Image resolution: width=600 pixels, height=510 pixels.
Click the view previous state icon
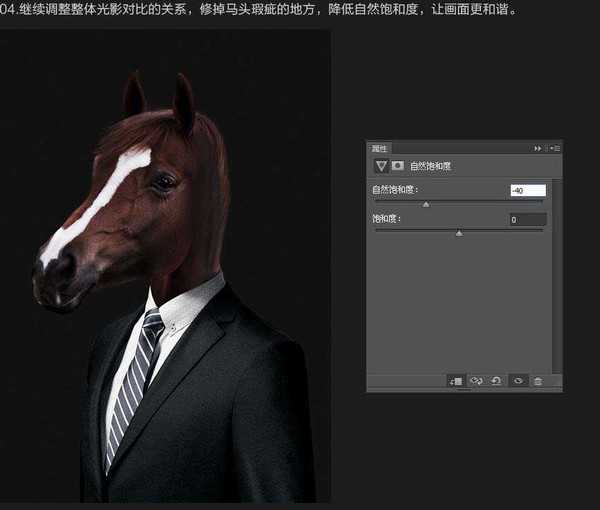pyautogui.click(x=477, y=381)
